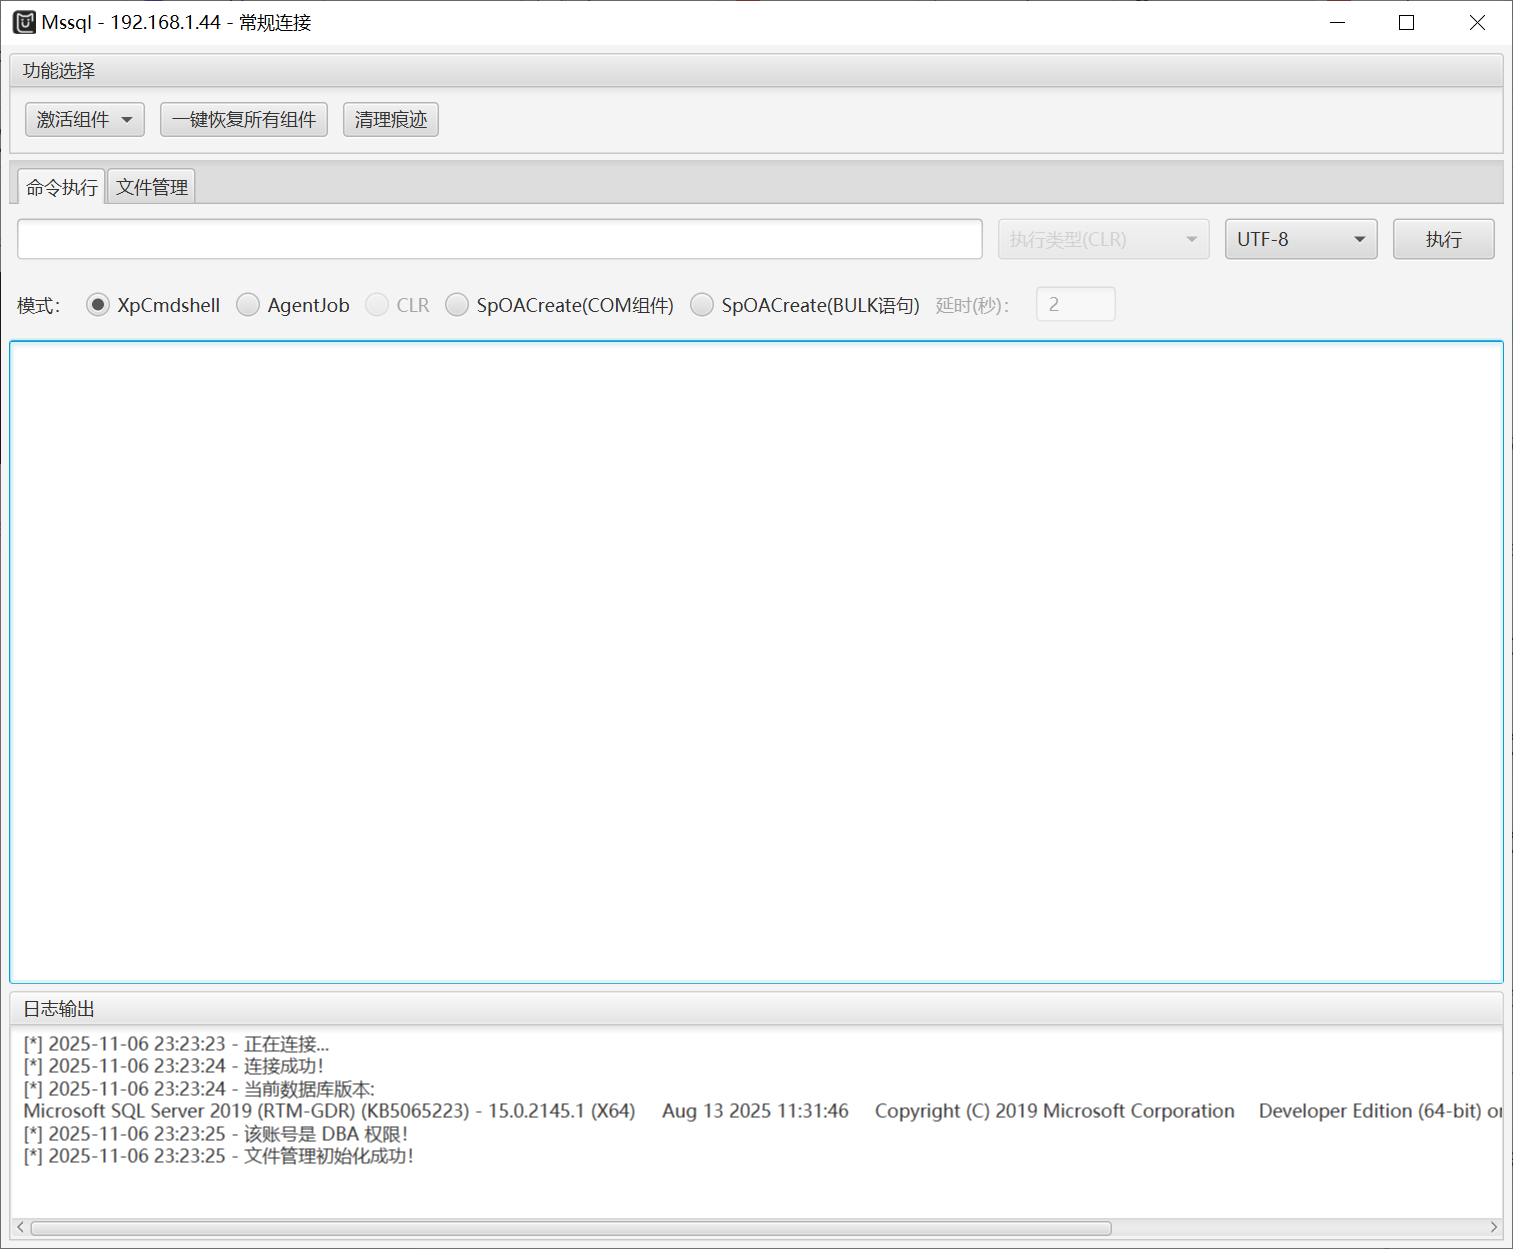This screenshot has height=1249, width=1513.
Task: Click the Microsoft SQL Server 2019 version line
Action: pyautogui.click(x=762, y=1111)
